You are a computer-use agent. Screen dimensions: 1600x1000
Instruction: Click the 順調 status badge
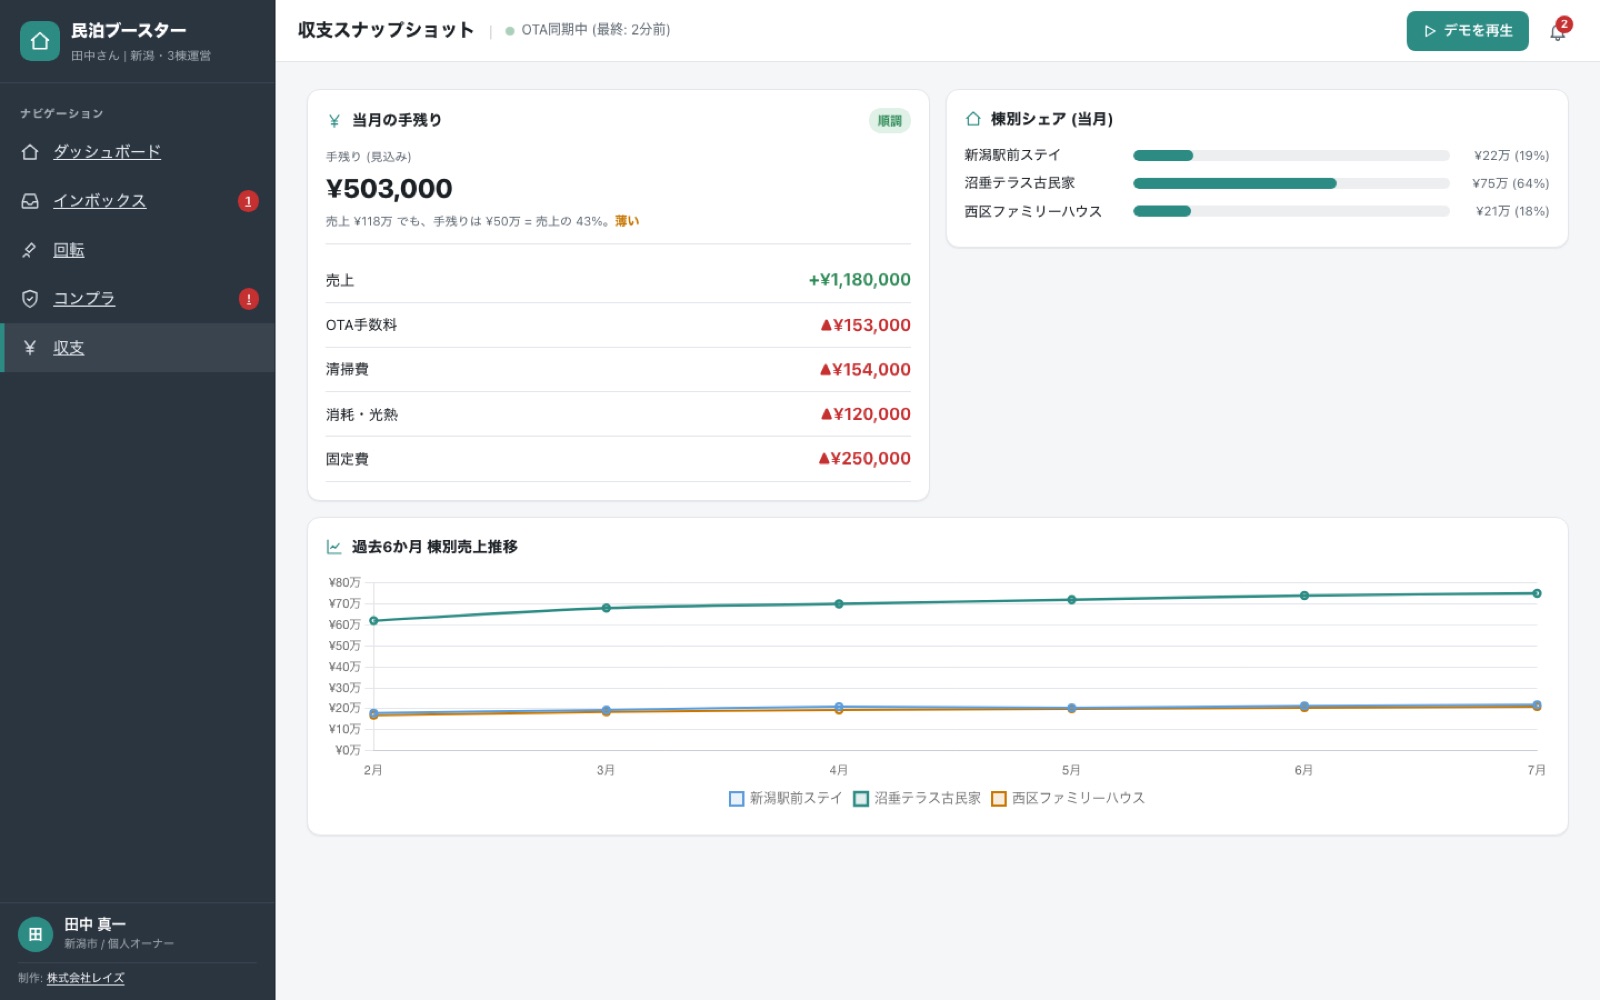pyautogui.click(x=889, y=121)
